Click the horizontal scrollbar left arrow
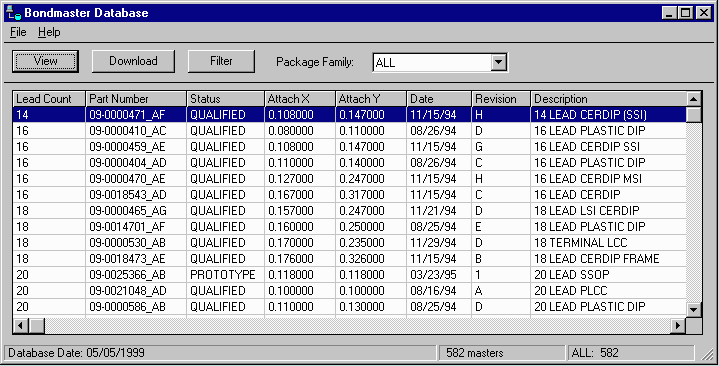Image resolution: width=719 pixels, height=366 pixels. click(x=21, y=326)
